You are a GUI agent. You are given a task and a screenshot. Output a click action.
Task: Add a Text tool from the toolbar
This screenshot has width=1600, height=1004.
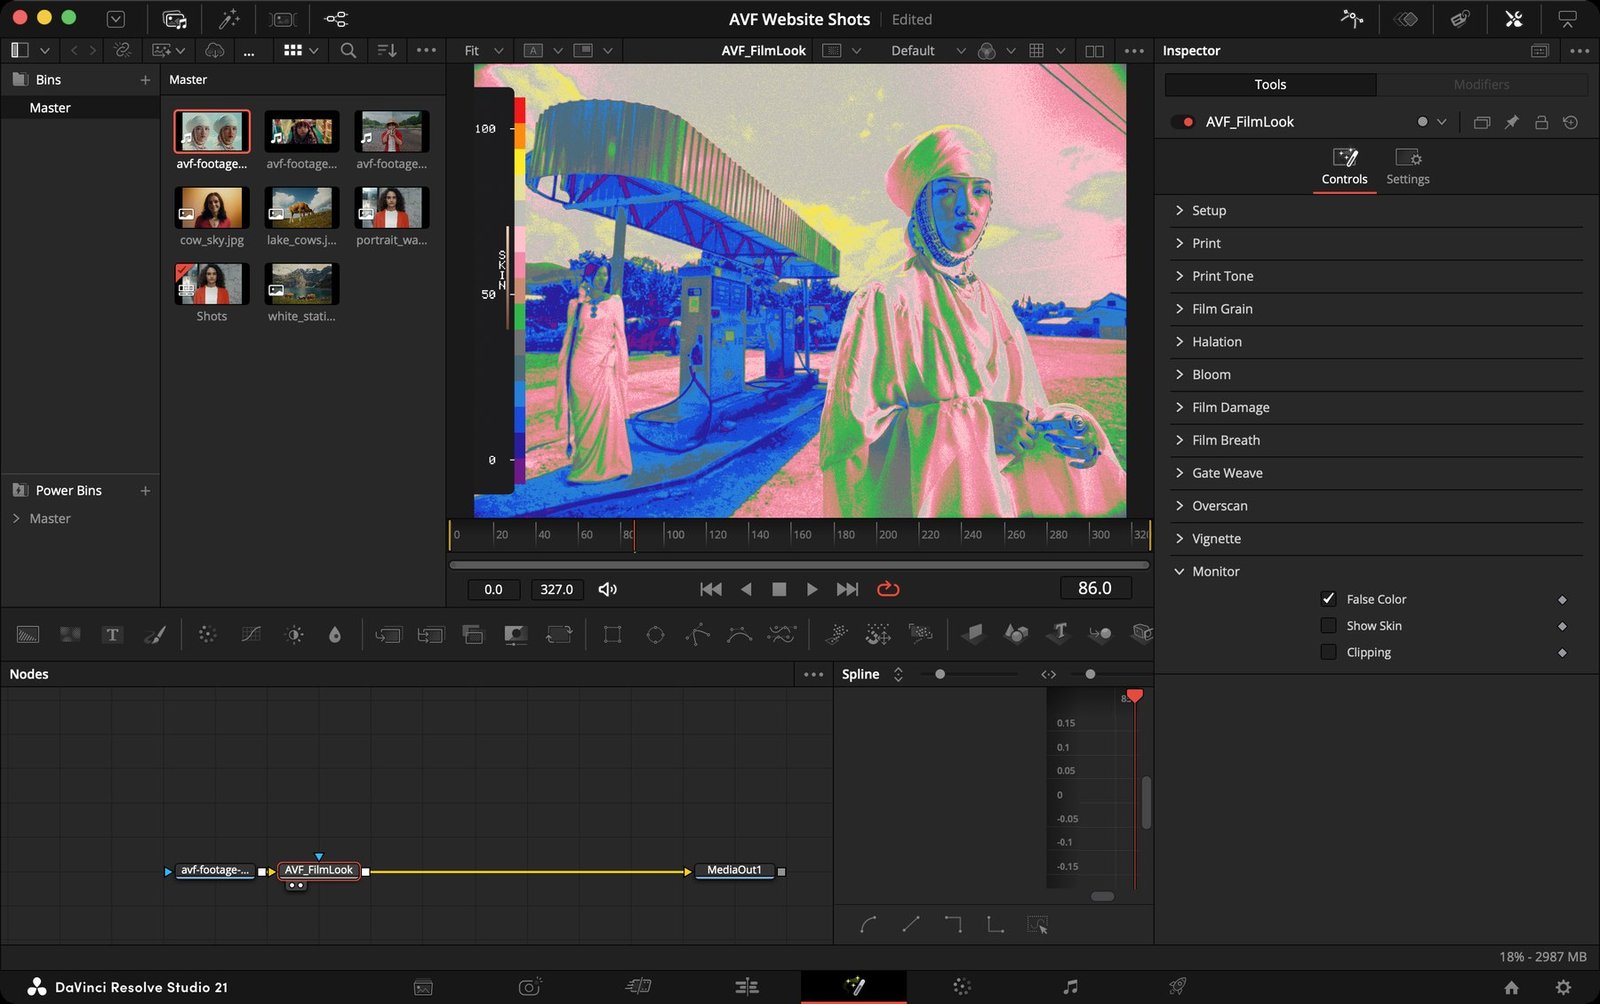[112, 634]
